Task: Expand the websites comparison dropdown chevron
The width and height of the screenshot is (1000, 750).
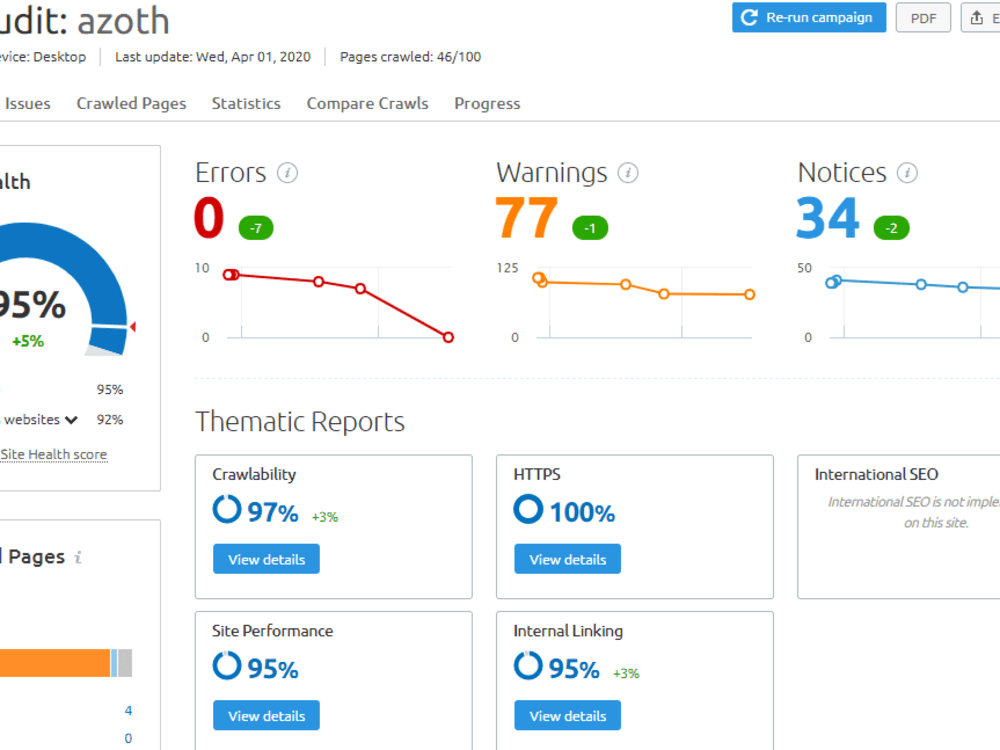Action: point(71,420)
